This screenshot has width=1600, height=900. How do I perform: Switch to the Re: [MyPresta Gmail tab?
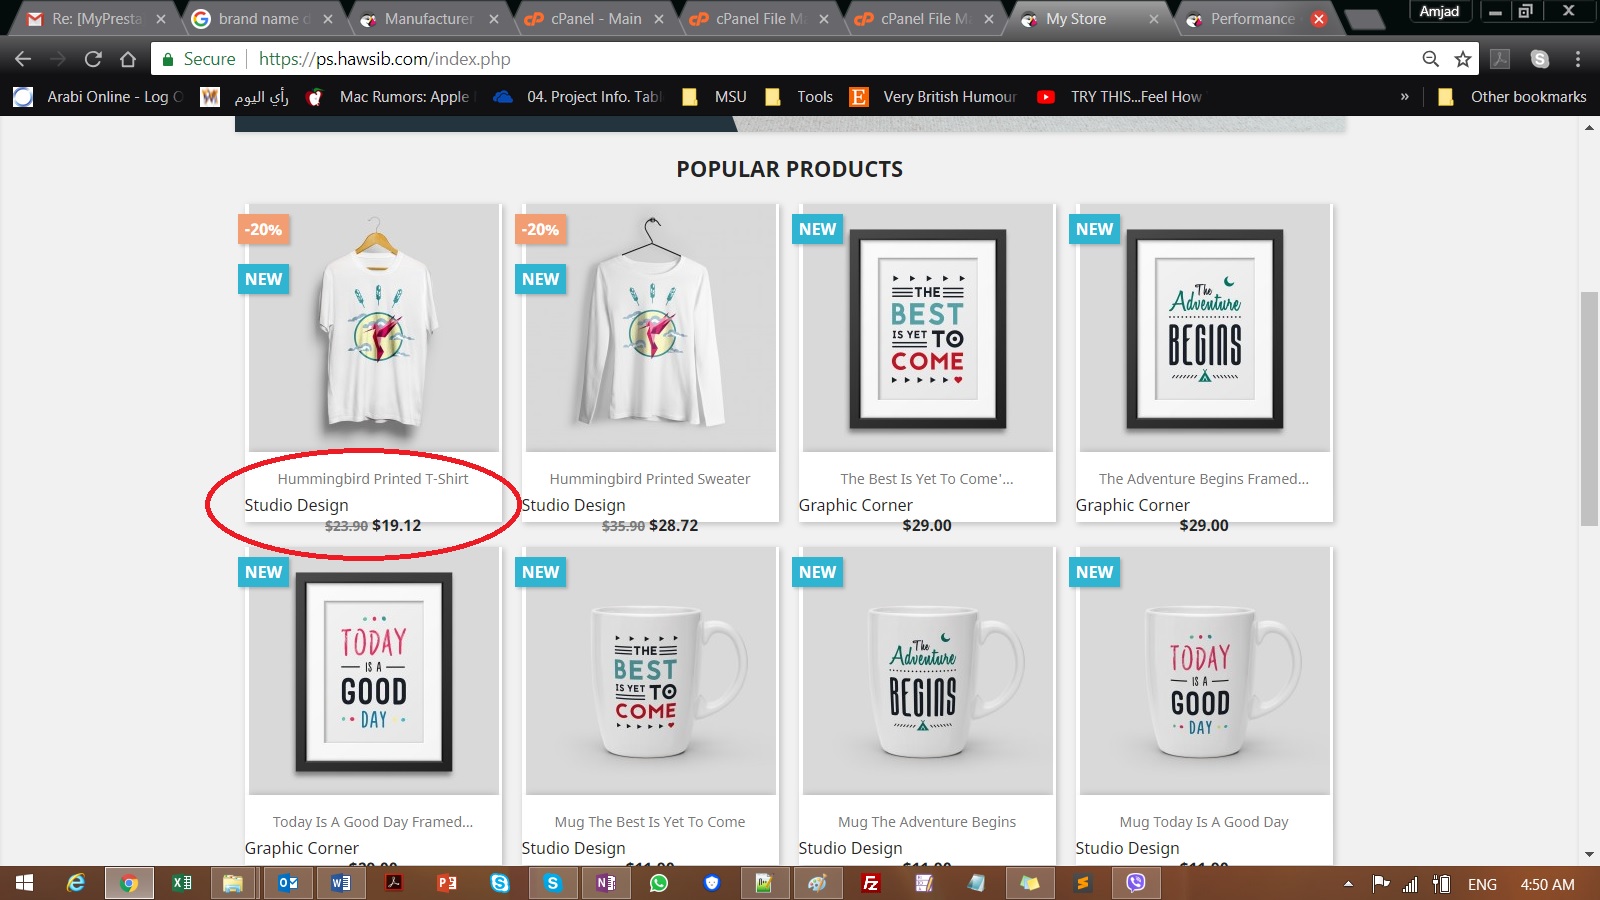coord(97,19)
